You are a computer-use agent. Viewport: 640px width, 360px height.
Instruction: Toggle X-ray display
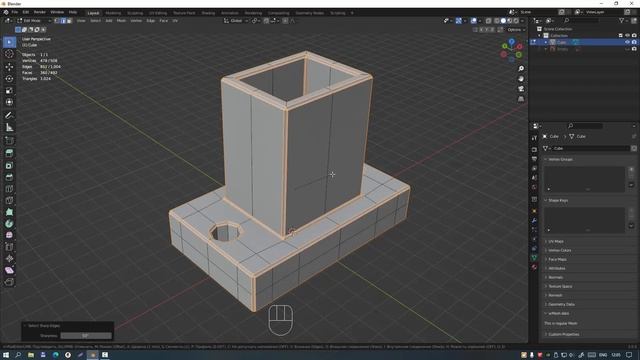[x=488, y=20]
